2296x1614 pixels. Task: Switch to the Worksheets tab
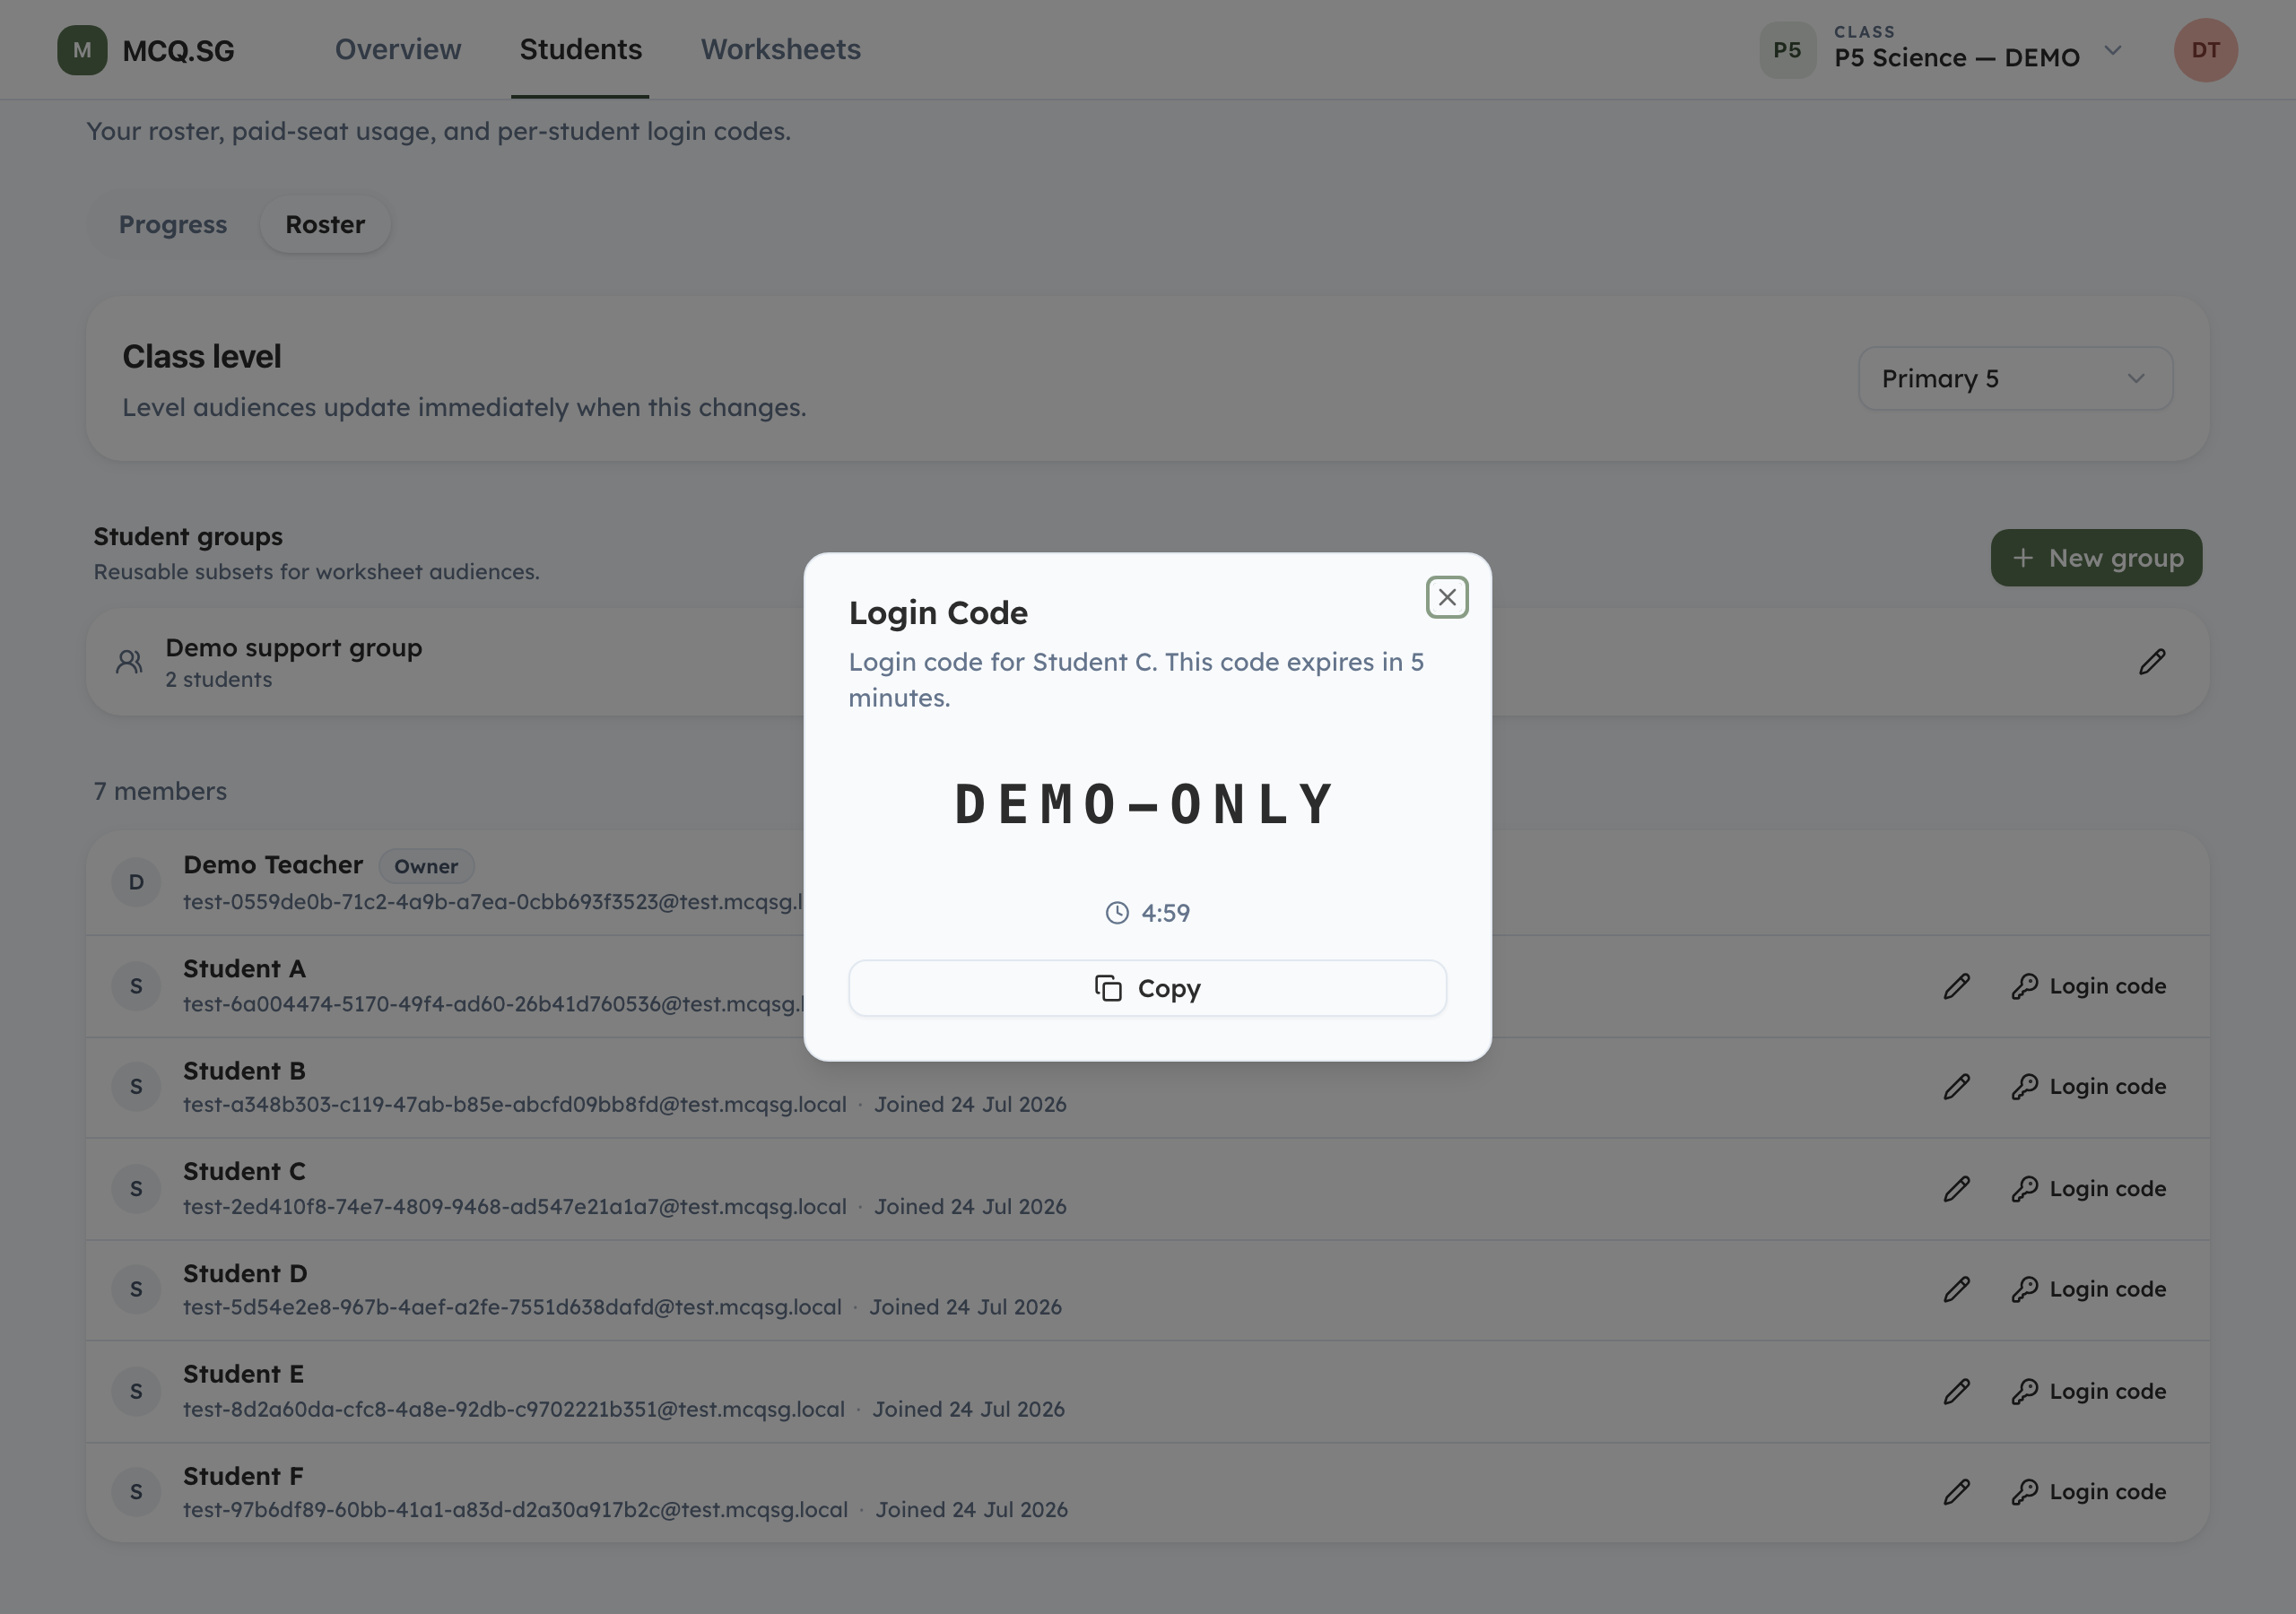pos(780,49)
